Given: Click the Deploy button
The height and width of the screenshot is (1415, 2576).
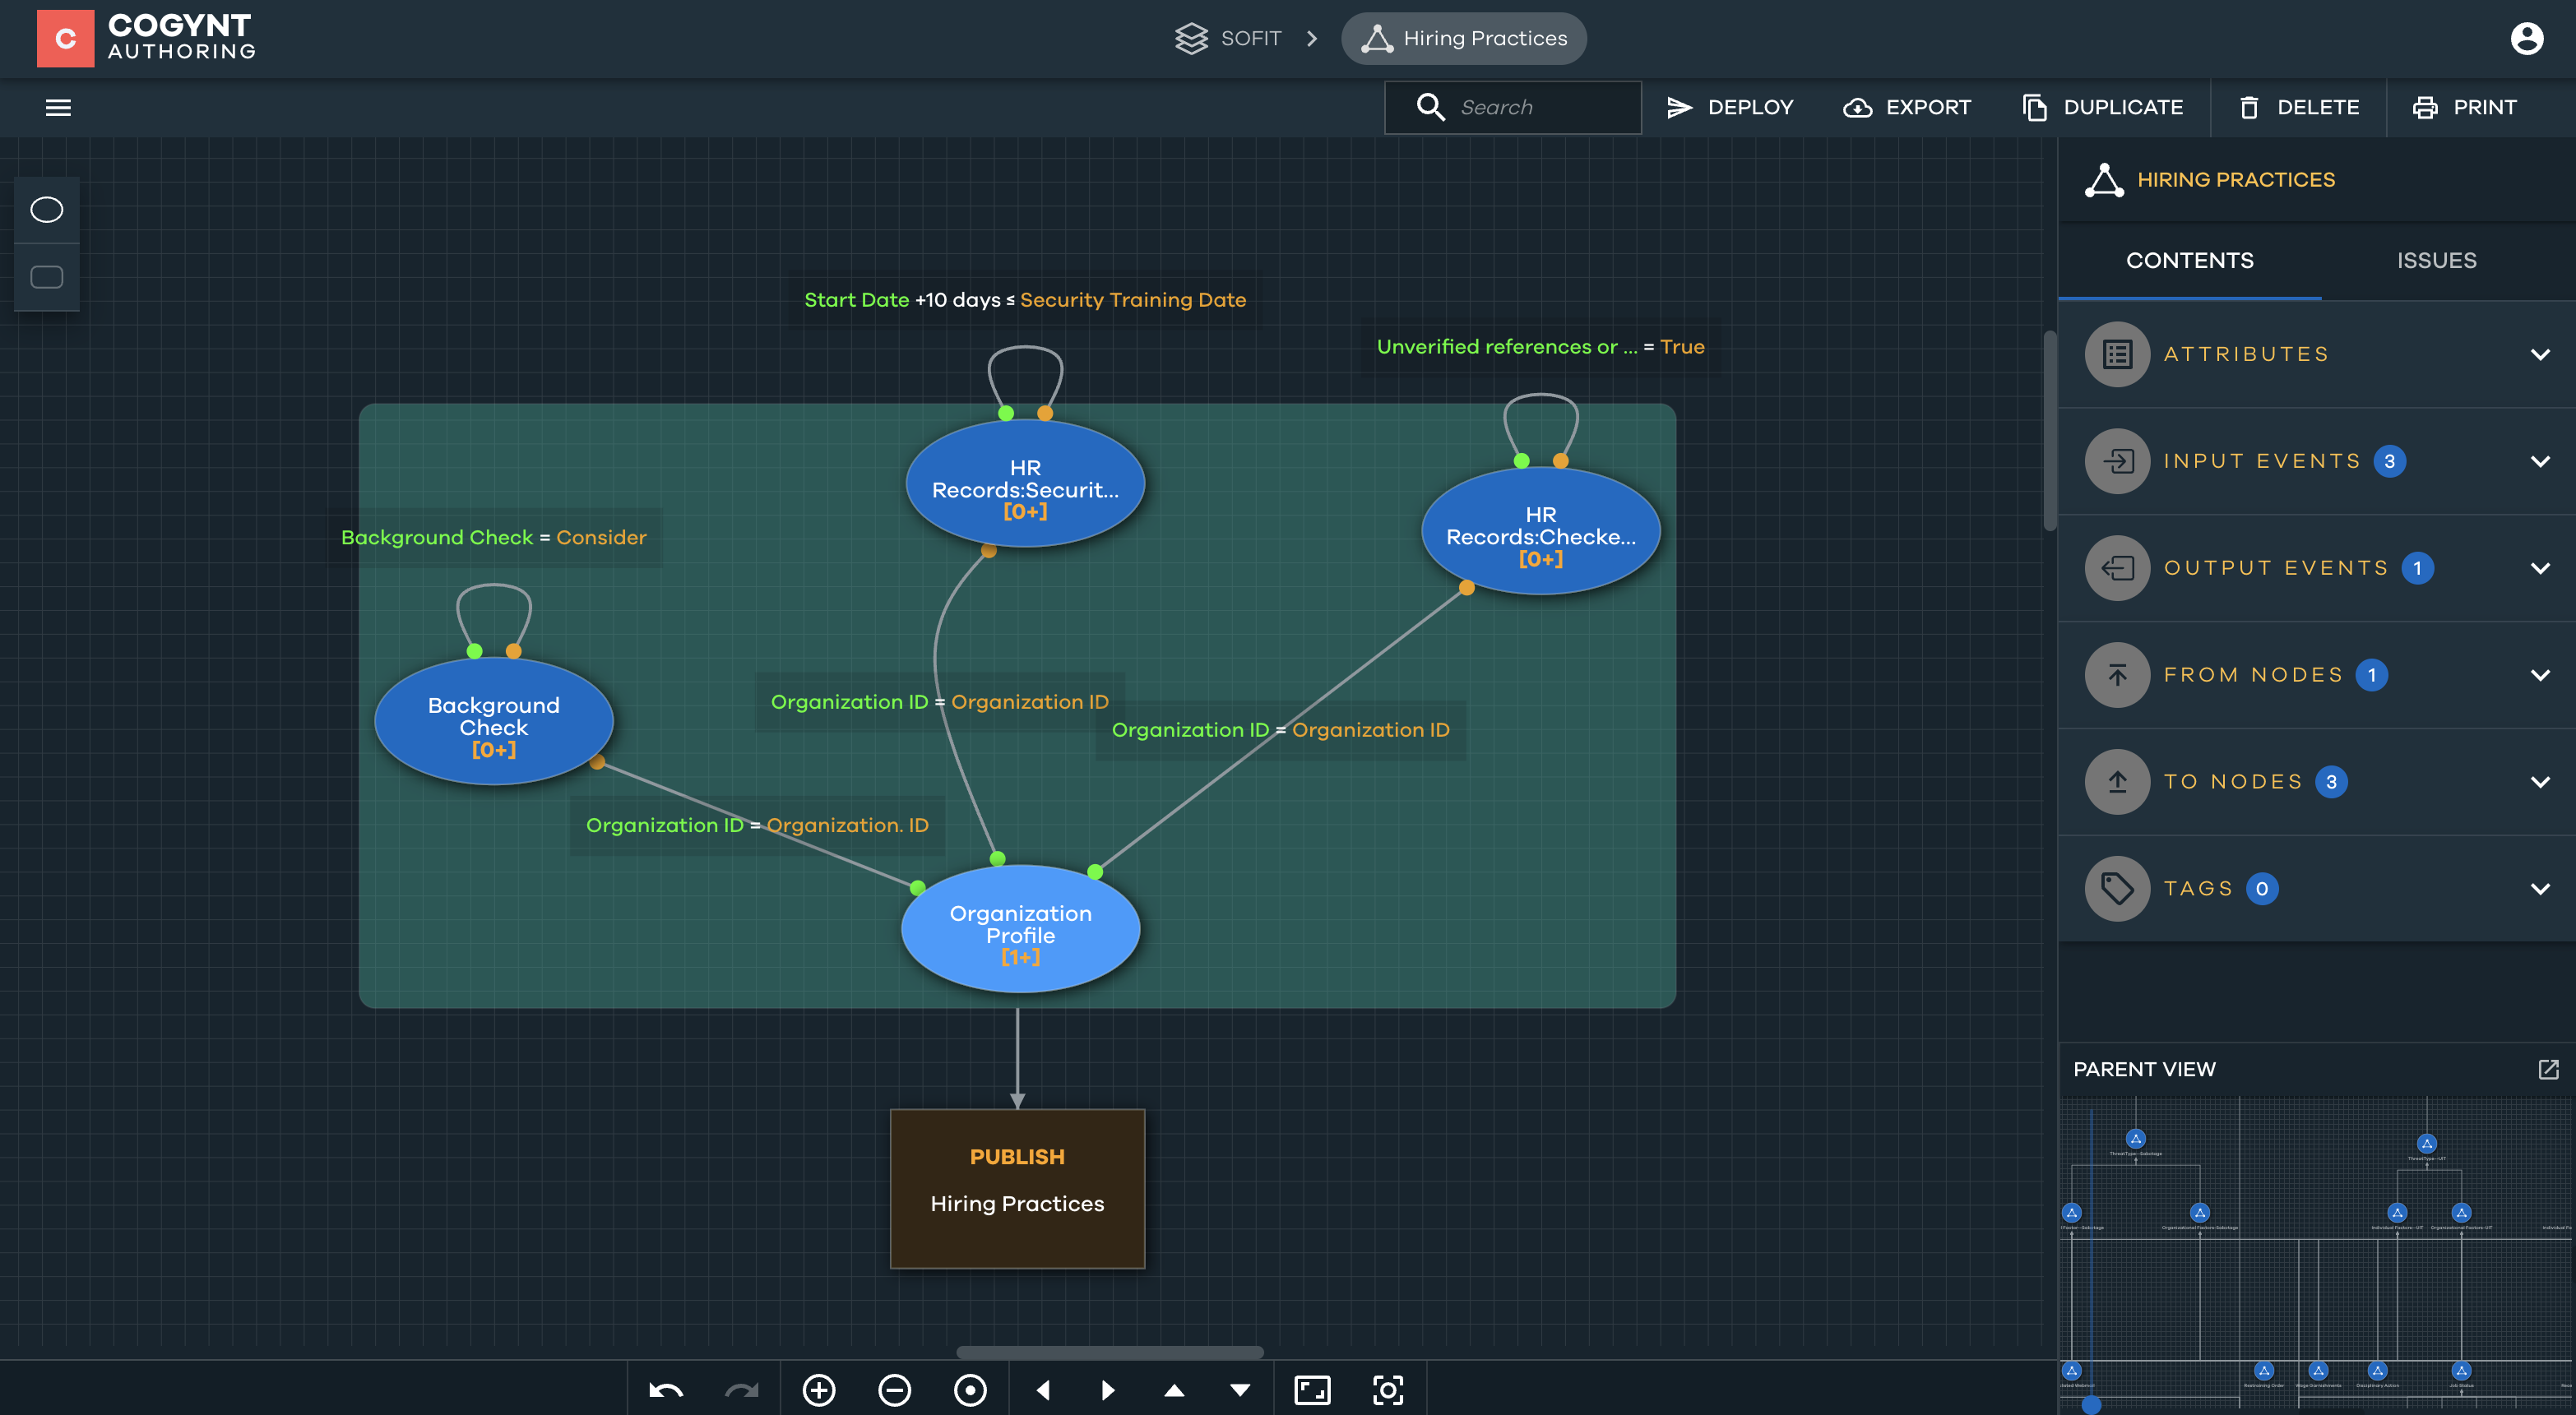Looking at the screenshot, I should click(1730, 107).
